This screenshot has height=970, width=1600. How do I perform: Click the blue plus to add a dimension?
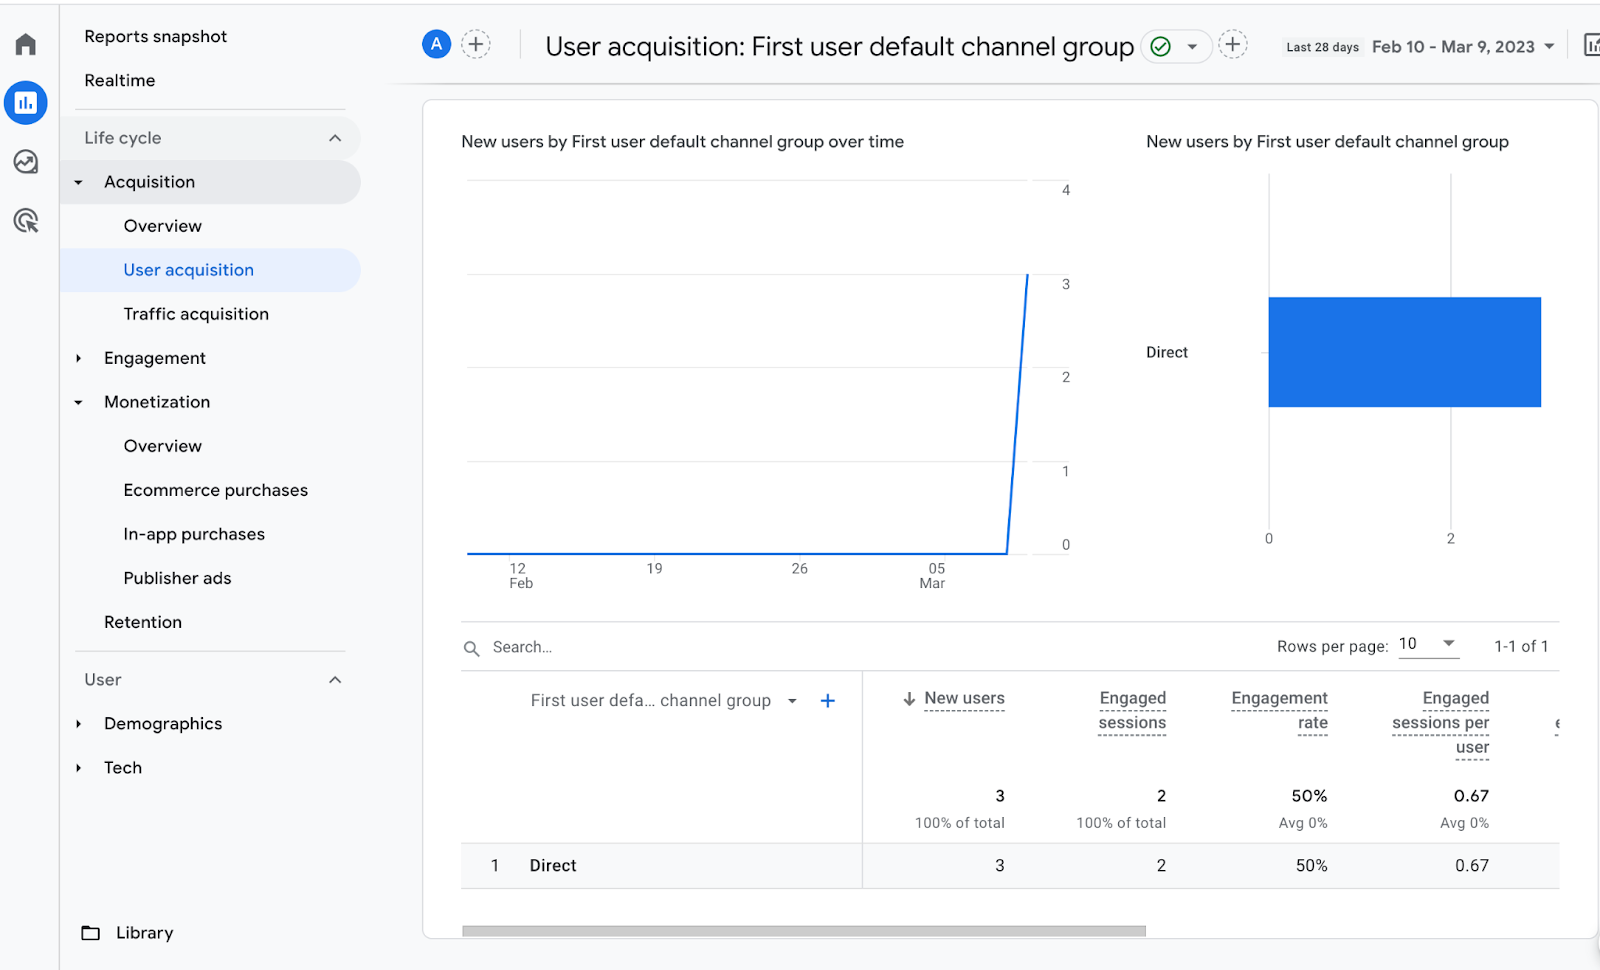pos(827,701)
